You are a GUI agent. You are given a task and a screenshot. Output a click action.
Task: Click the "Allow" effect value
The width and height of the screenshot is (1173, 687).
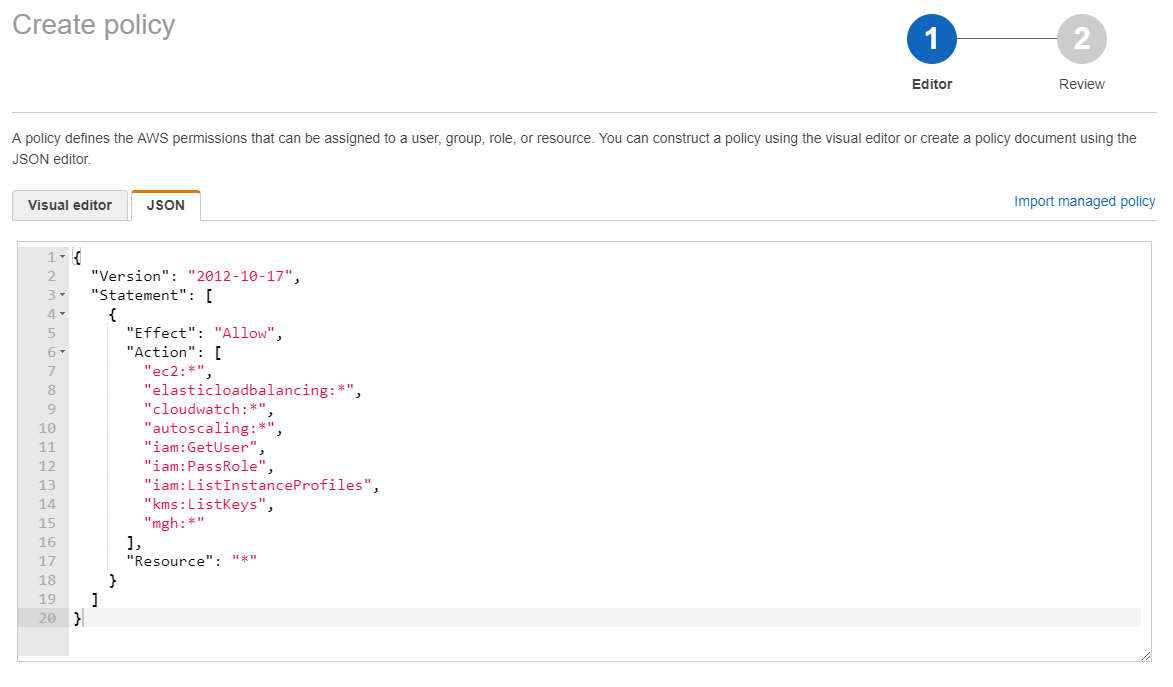point(246,334)
